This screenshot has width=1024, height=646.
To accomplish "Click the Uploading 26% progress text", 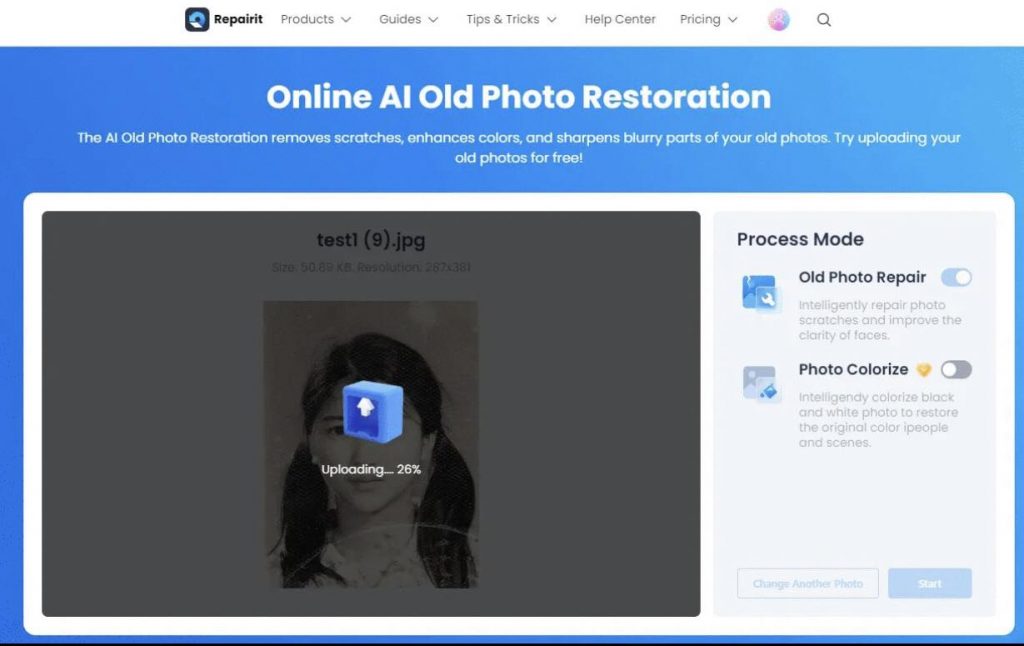I will click(371, 469).
